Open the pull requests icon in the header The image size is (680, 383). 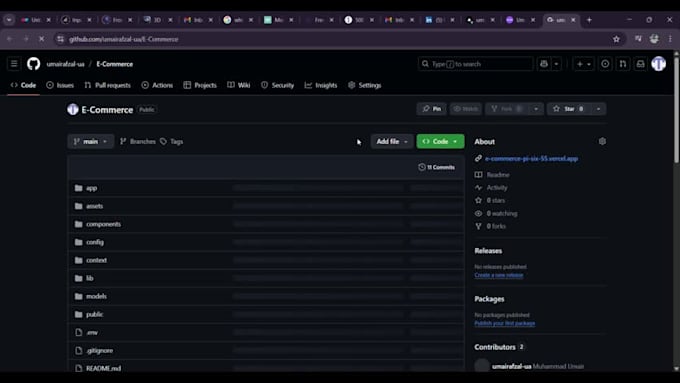point(623,64)
